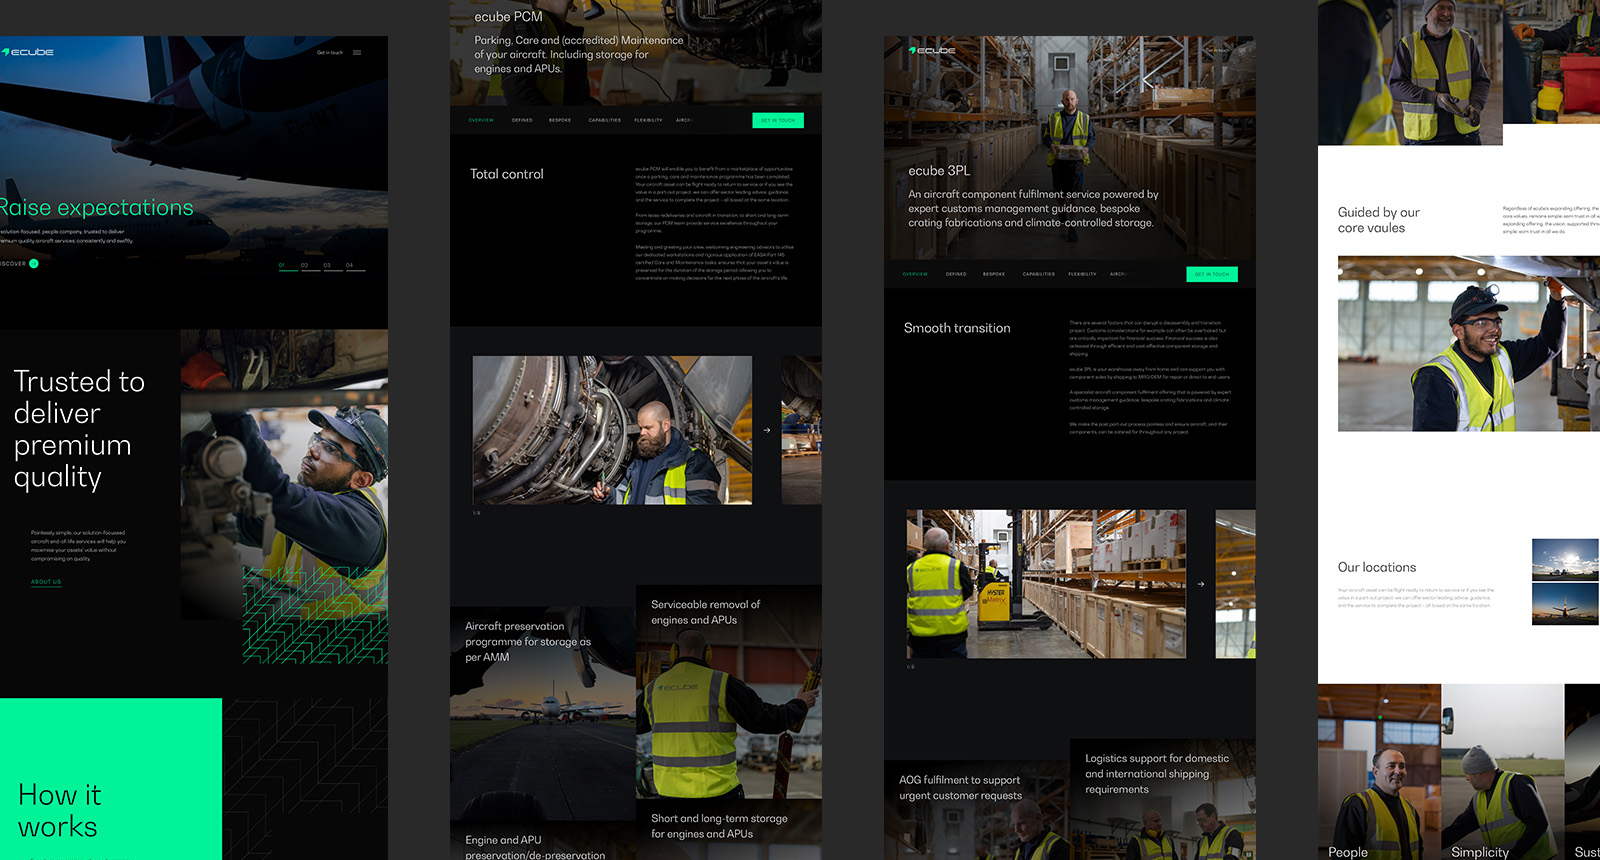The image size is (1600, 860).
Task: Open Defined tab on the PCM page
Action: (522, 120)
